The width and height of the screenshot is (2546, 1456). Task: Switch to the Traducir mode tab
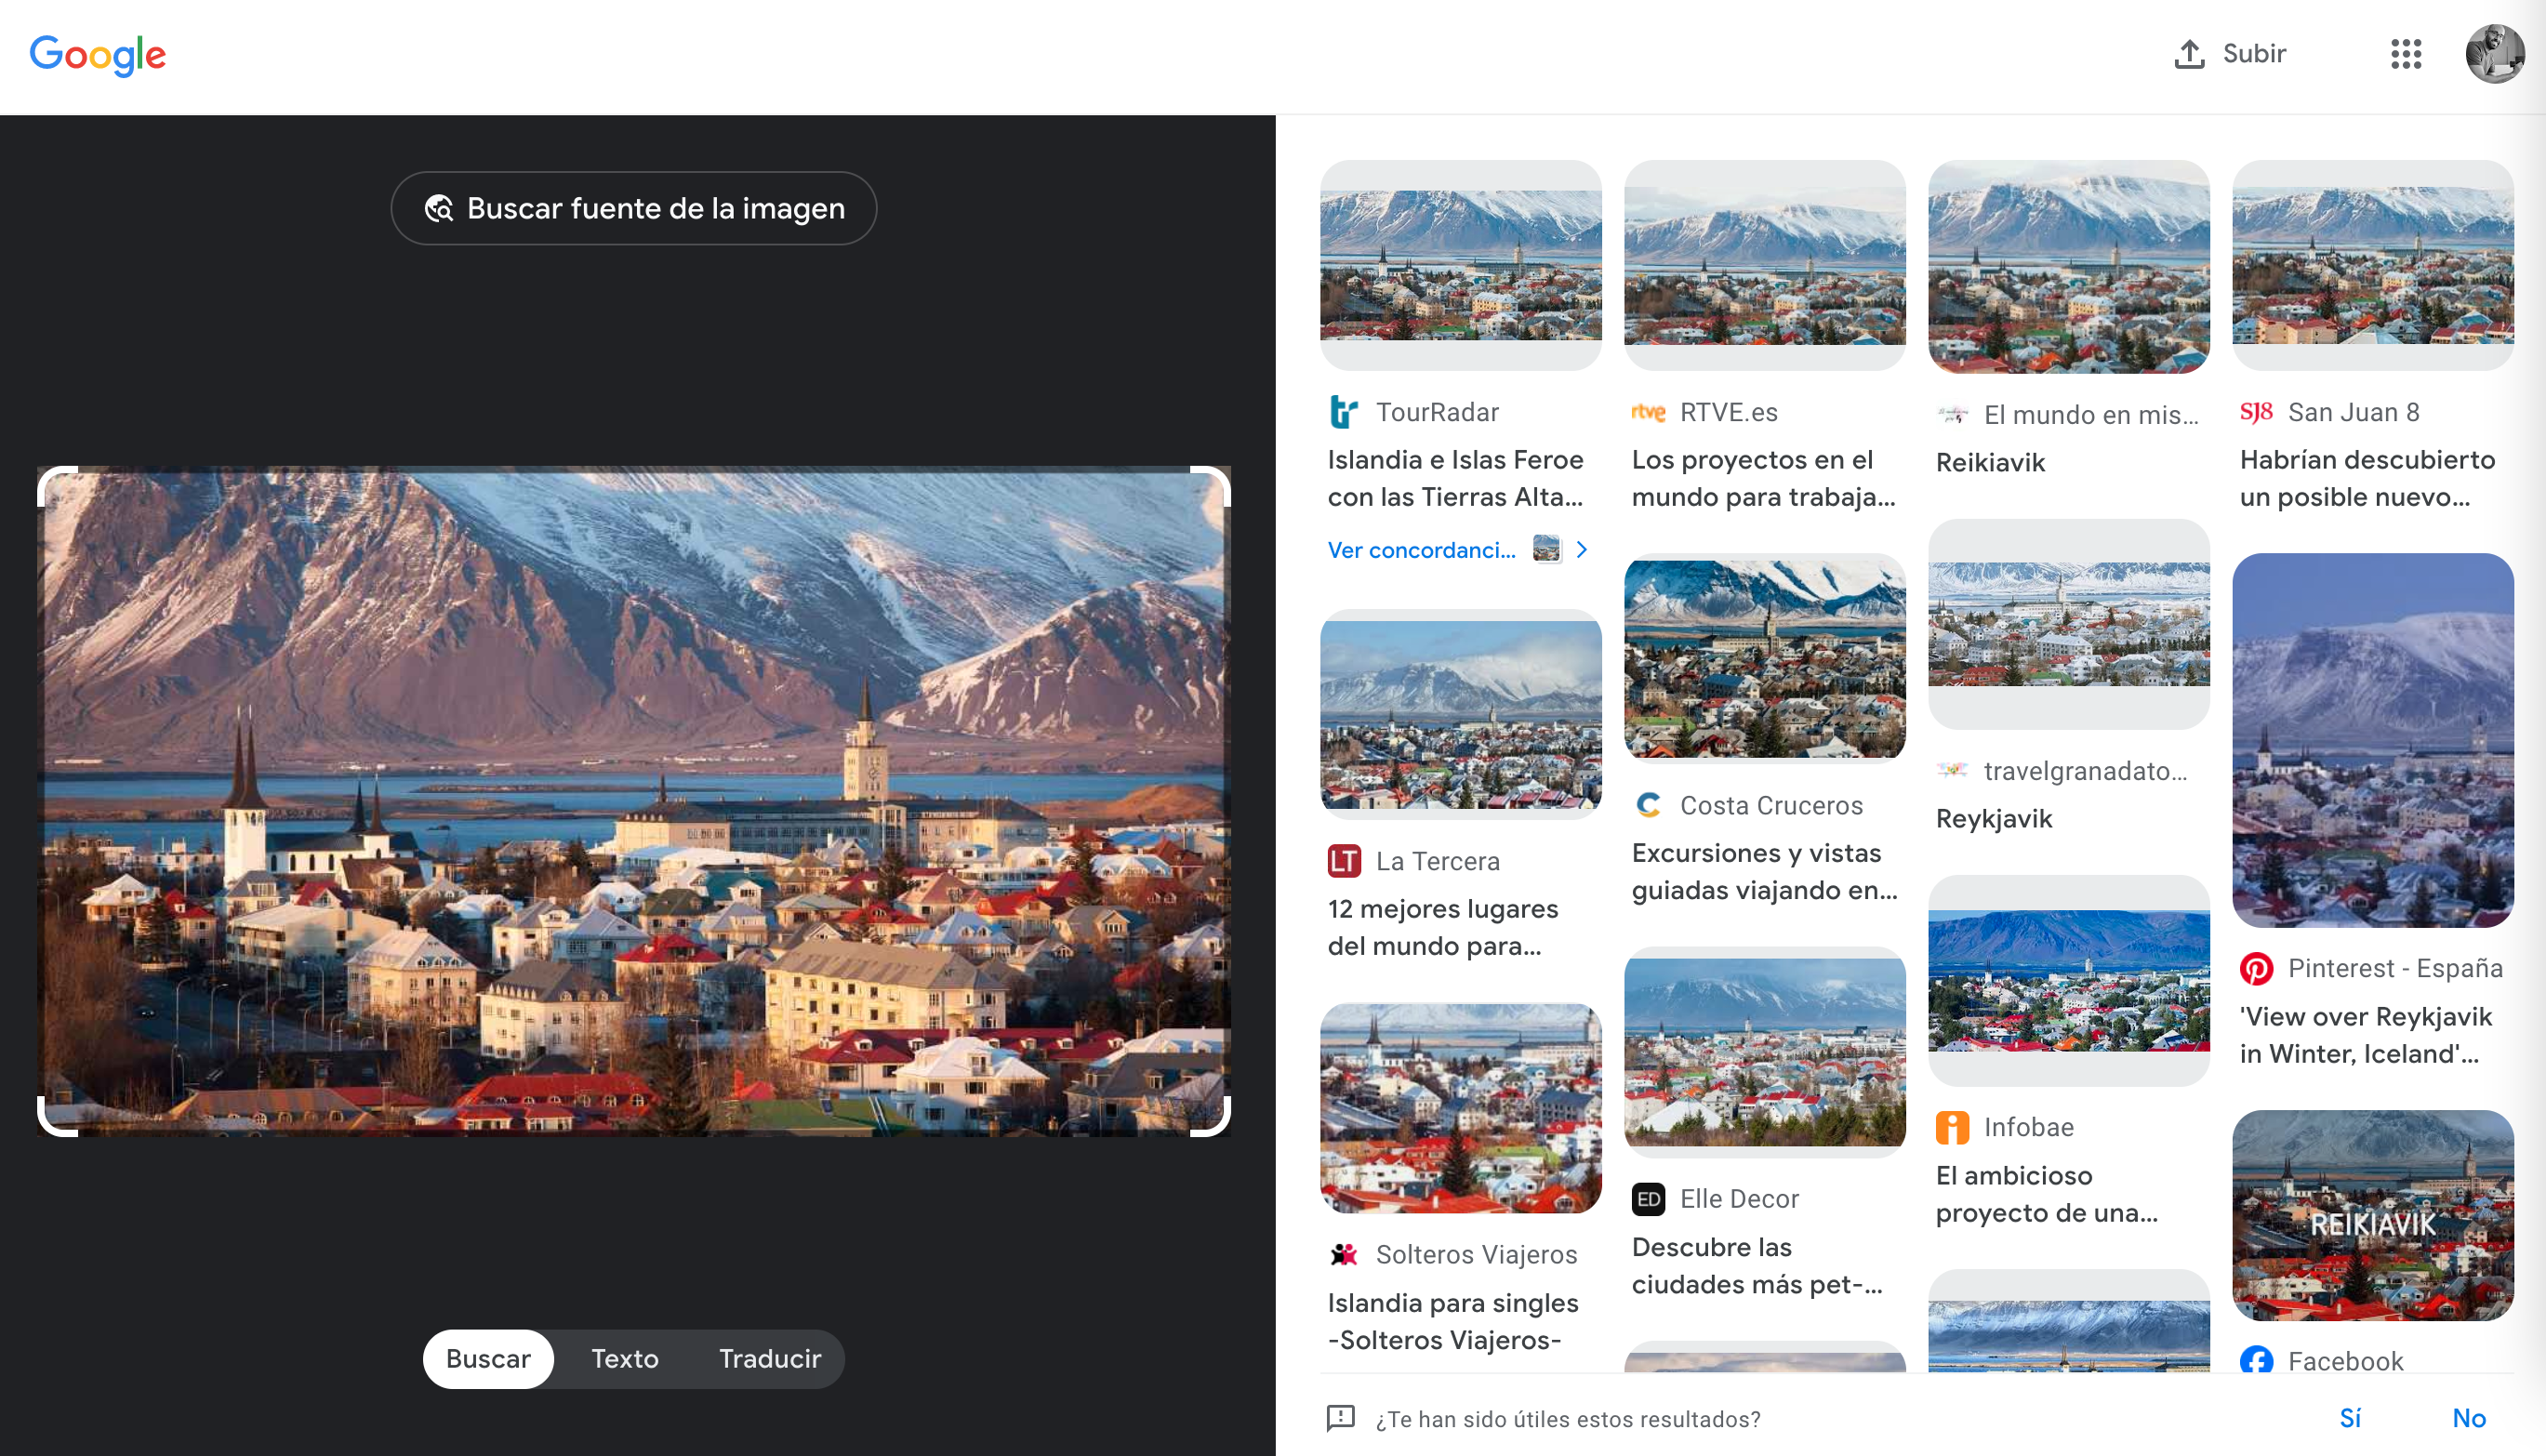click(769, 1358)
